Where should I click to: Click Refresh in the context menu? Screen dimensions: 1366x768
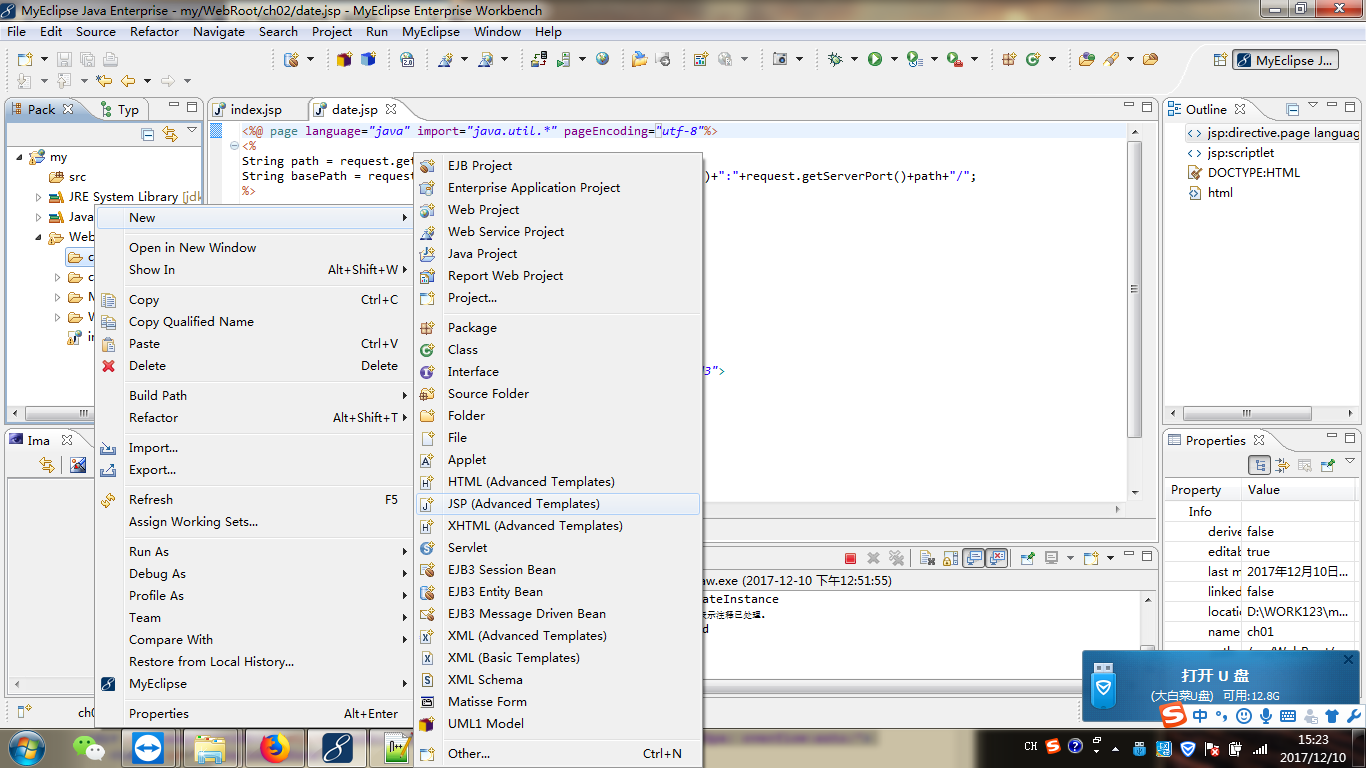click(x=254, y=500)
